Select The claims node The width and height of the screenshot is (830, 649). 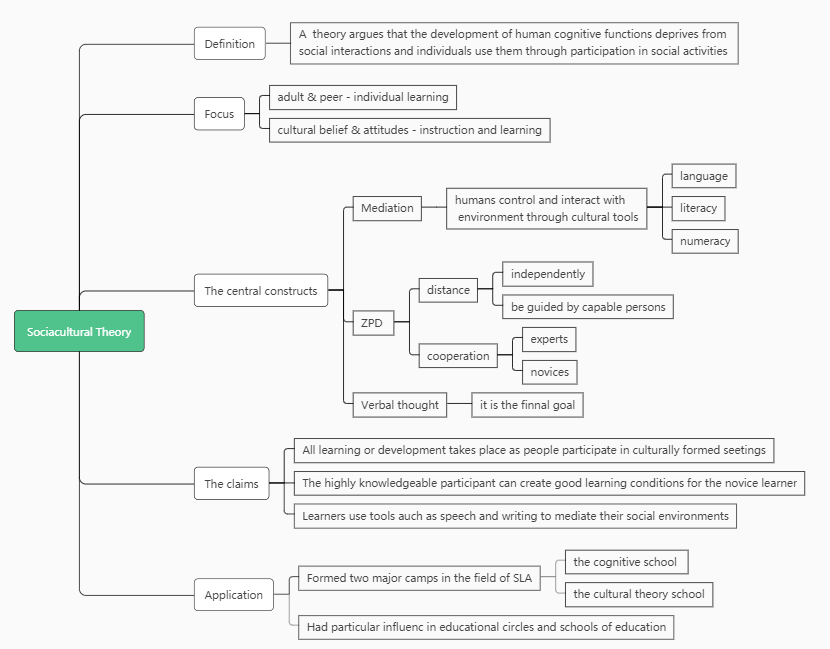231,484
